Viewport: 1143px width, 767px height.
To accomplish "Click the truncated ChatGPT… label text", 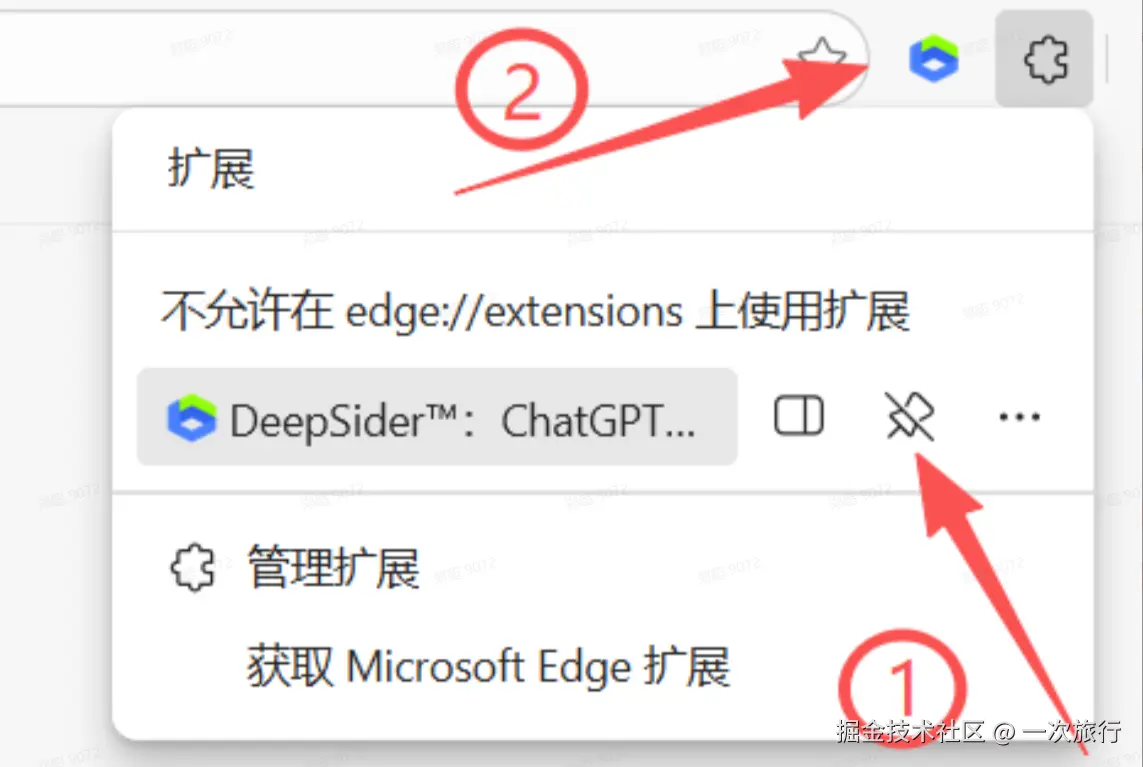I will point(598,421).
